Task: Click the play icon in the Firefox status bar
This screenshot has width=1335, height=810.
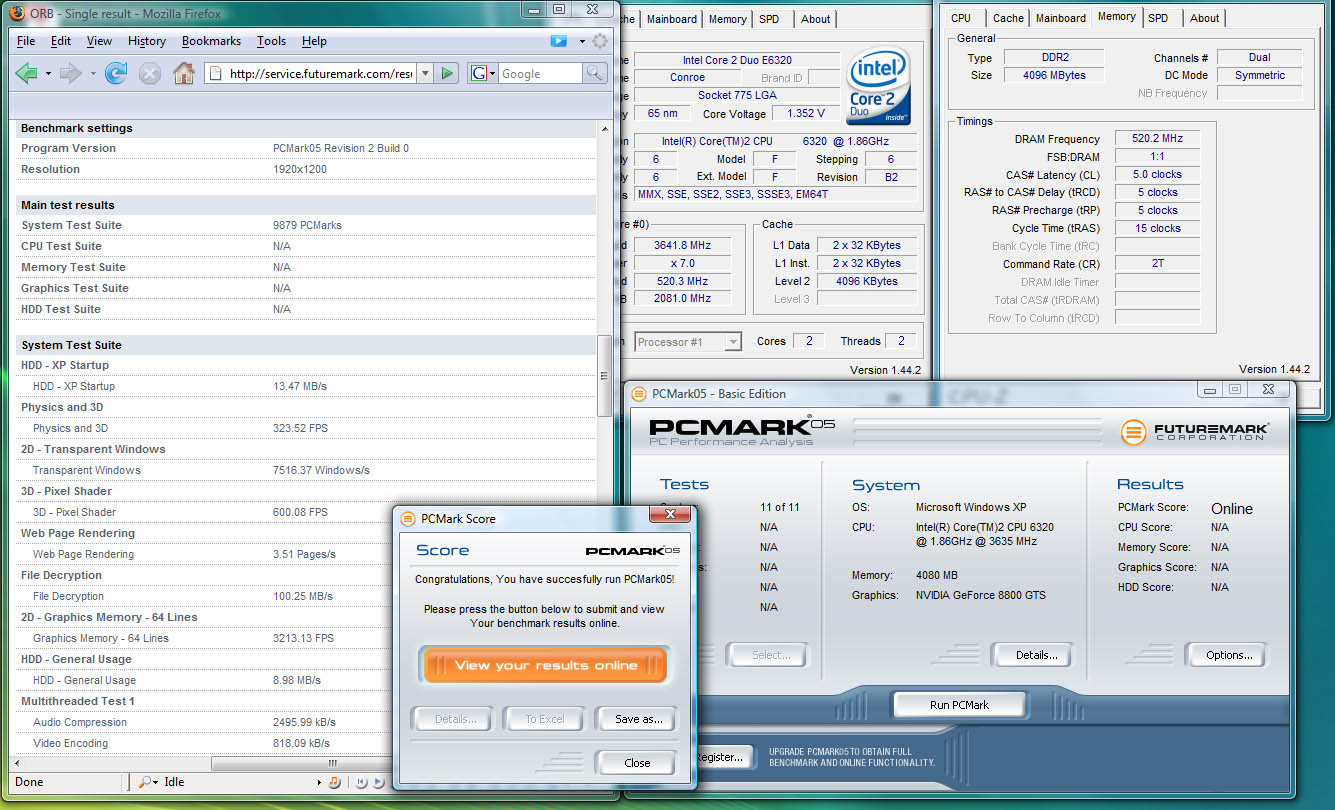Action: click(378, 782)
